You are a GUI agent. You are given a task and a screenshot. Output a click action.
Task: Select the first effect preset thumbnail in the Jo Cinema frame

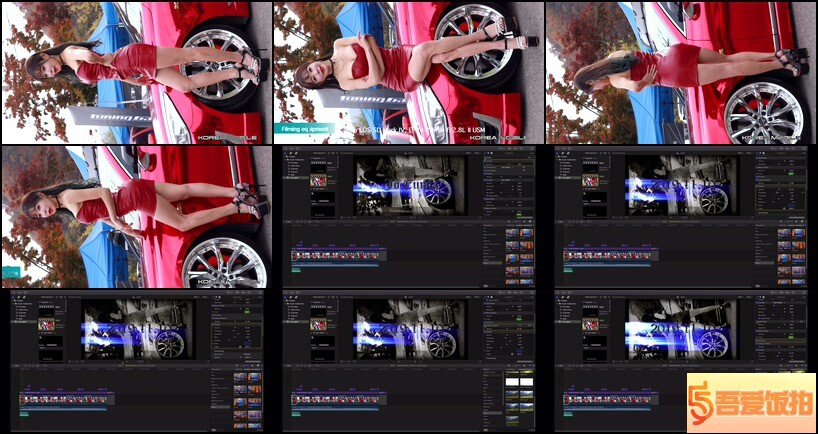tap(511, 234)
